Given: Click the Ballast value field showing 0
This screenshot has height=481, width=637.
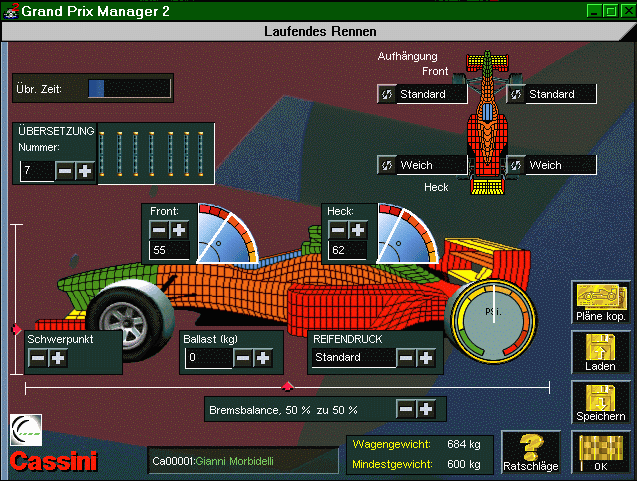Looking at the screenshot, I should pyautogui.click(x=208, y=358).
